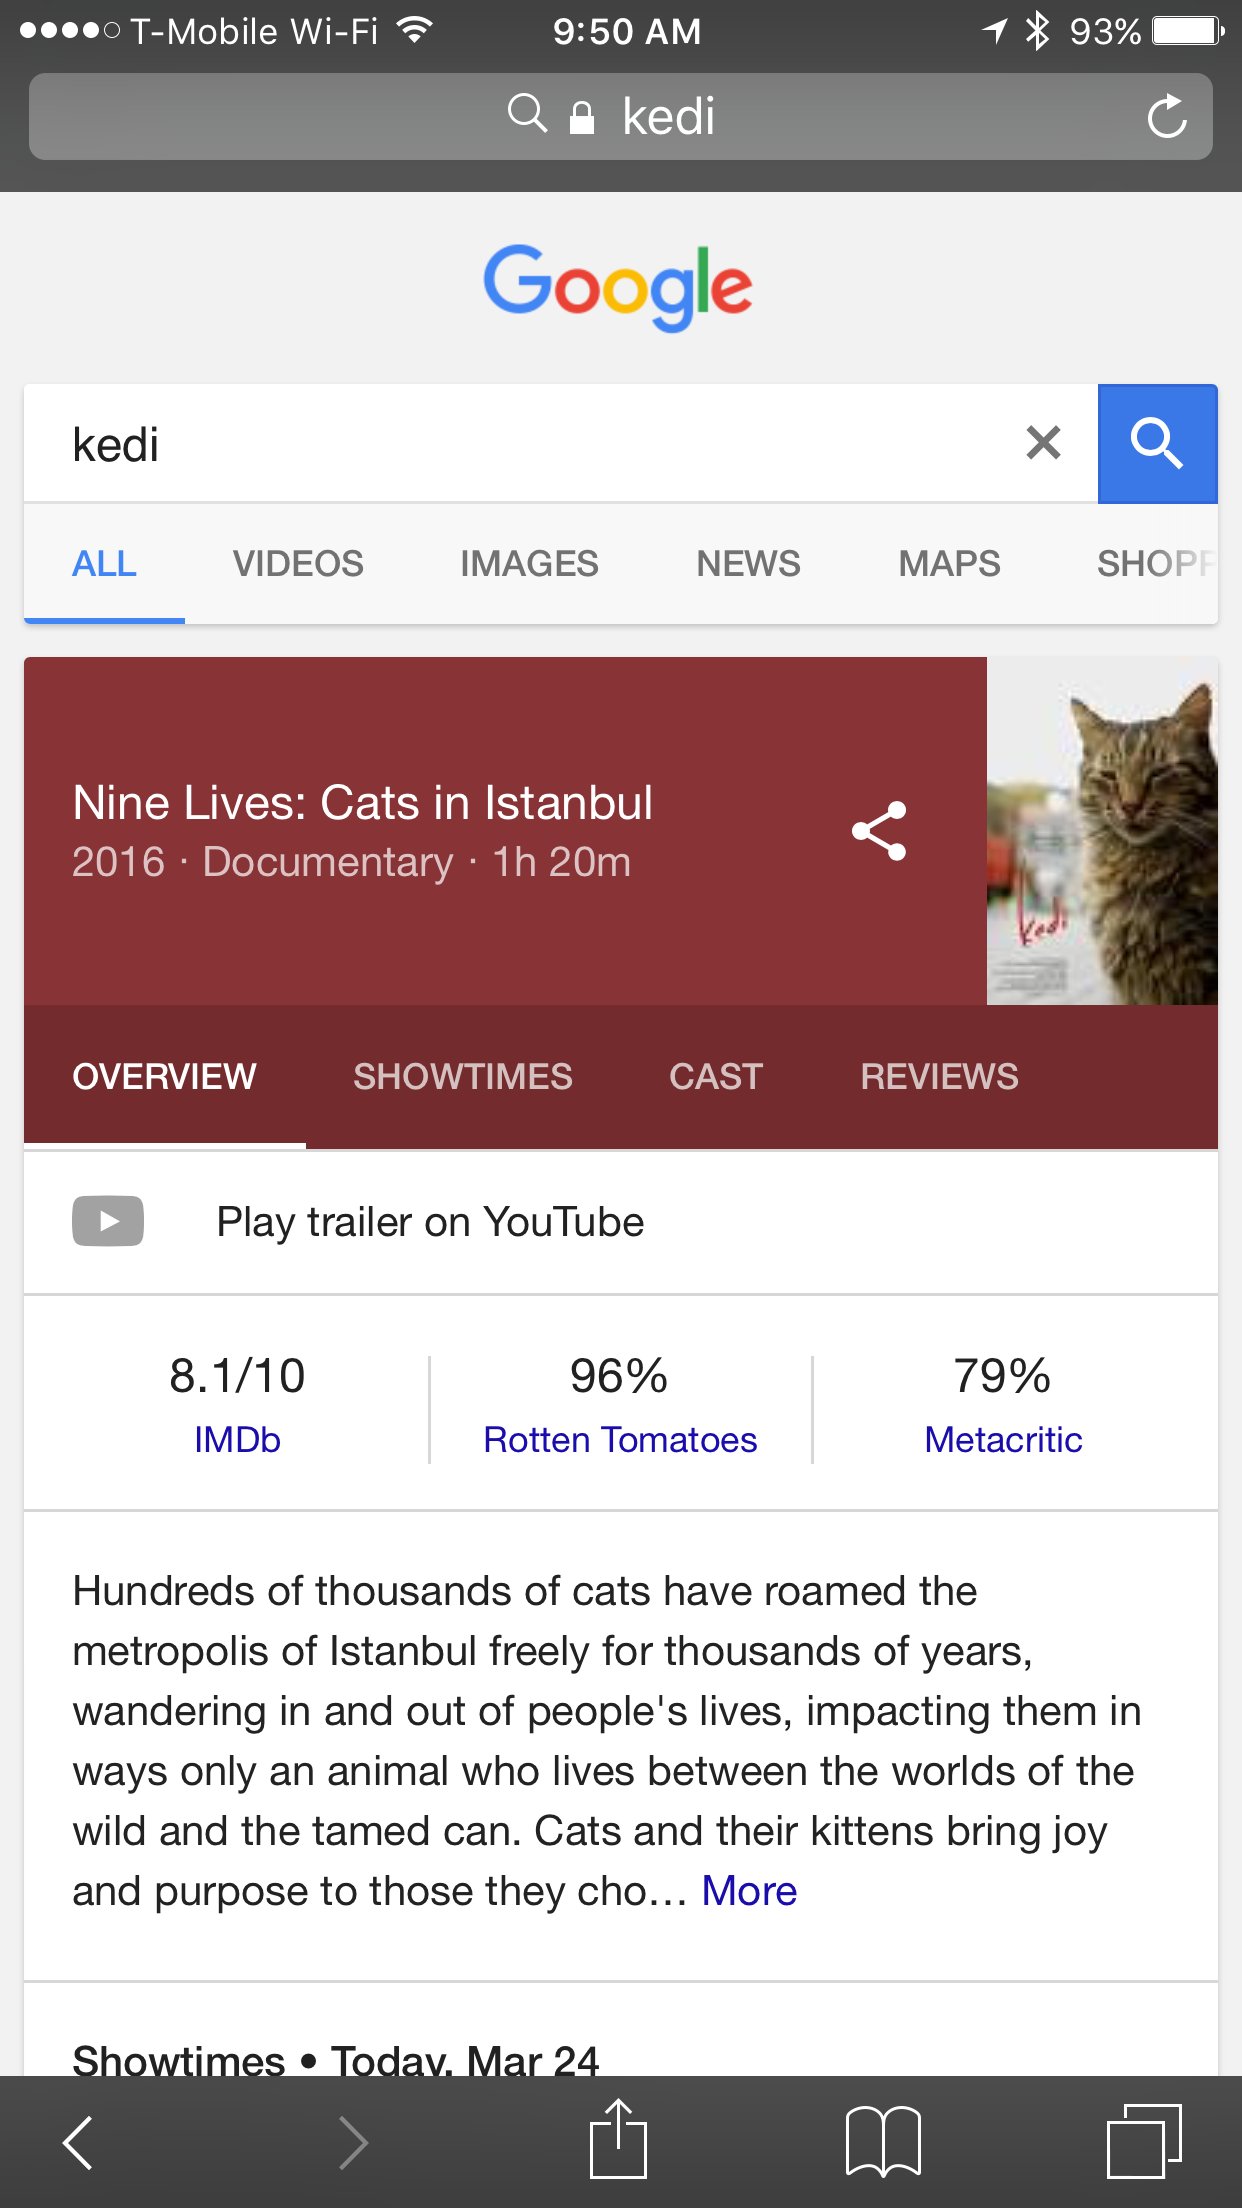
Task: Open the IMDb rating link
Action: [237, 1440]
